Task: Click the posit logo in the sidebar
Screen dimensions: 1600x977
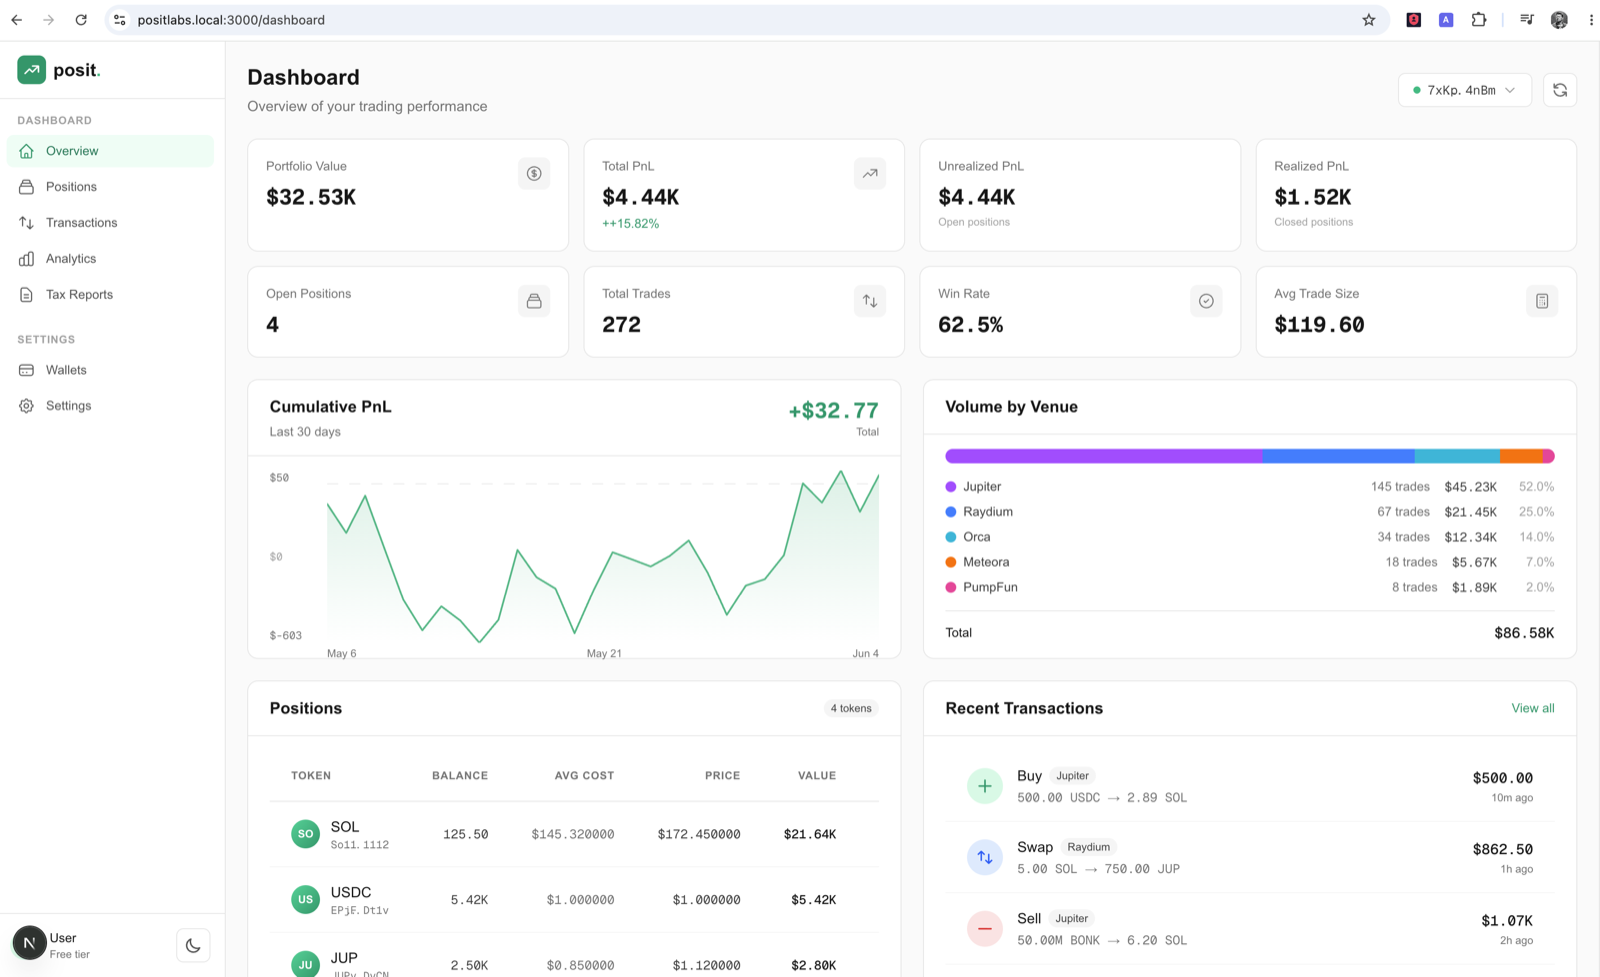Action: tap(59, 70)
